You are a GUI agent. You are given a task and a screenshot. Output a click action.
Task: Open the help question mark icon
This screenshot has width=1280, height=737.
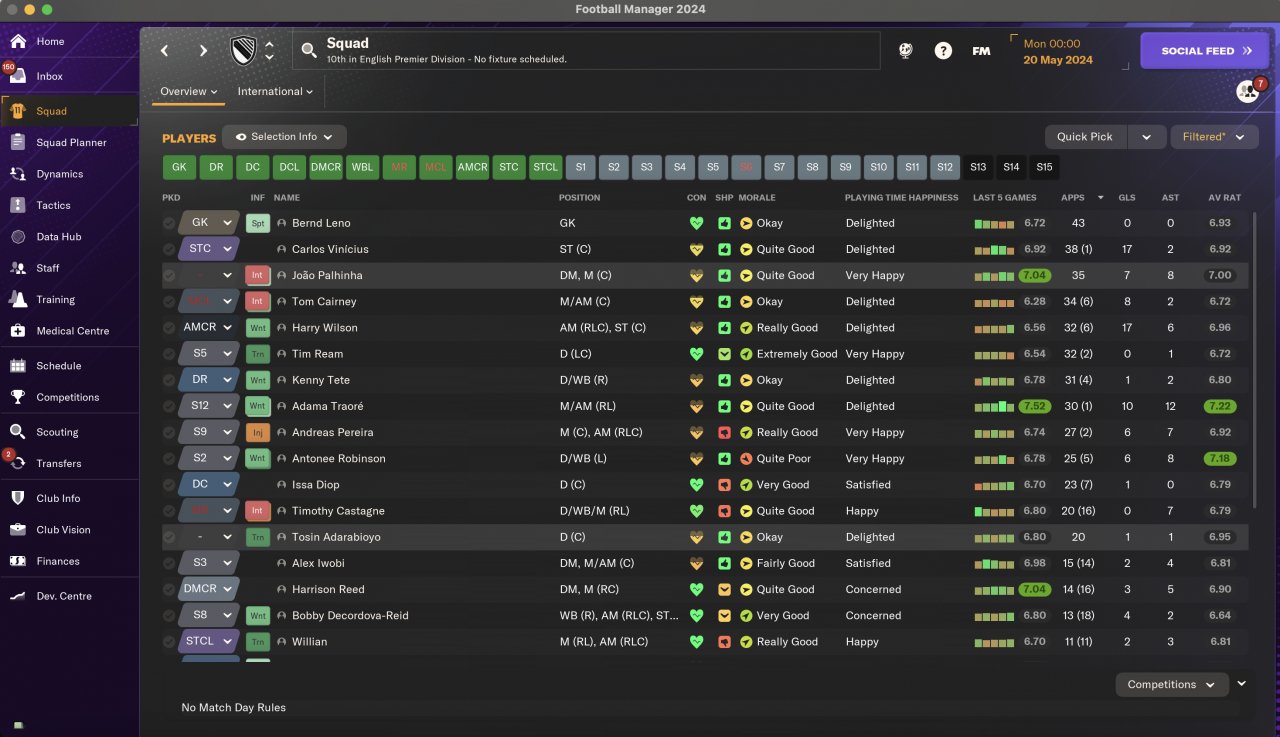(943, 50)
